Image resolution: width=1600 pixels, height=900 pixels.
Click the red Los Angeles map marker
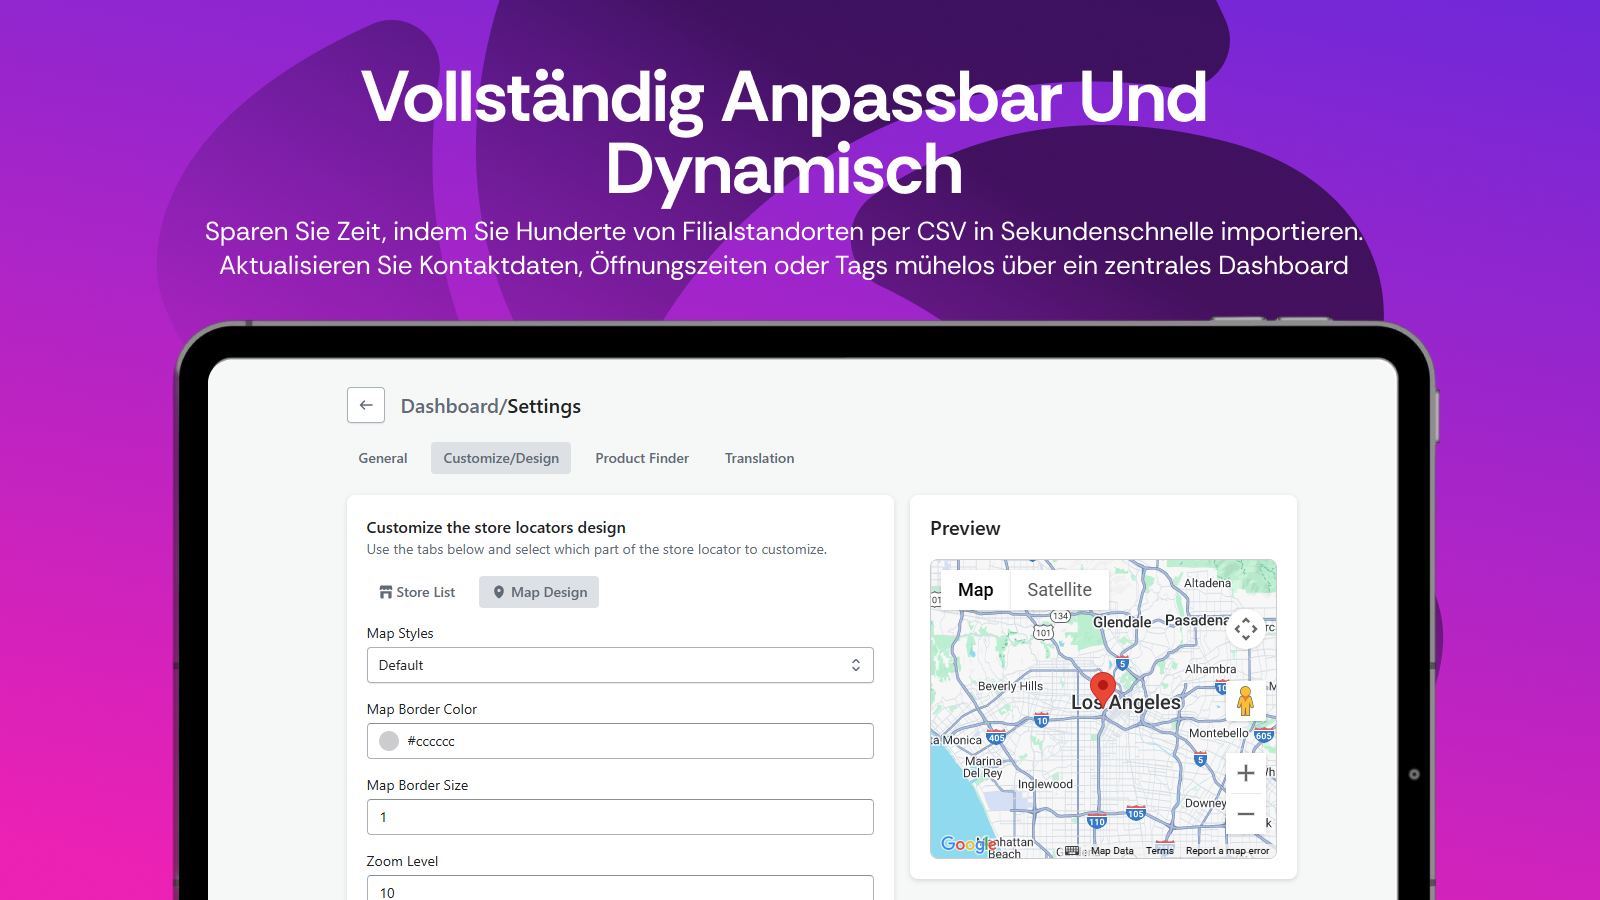(x=1103, y=690)
